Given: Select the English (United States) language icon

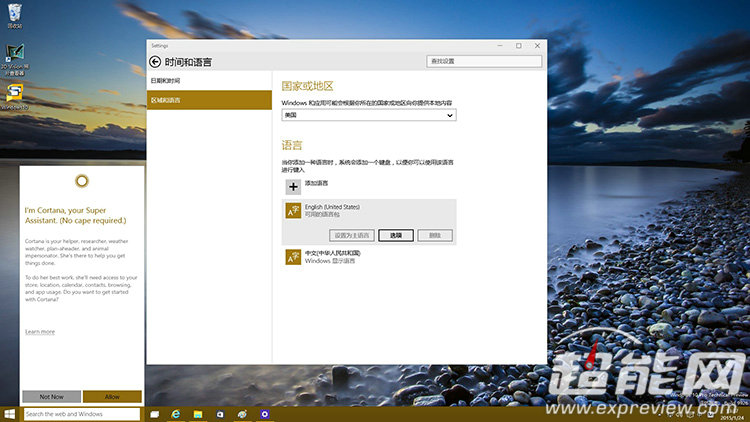Looking at the screenshot, I should 293,210.
